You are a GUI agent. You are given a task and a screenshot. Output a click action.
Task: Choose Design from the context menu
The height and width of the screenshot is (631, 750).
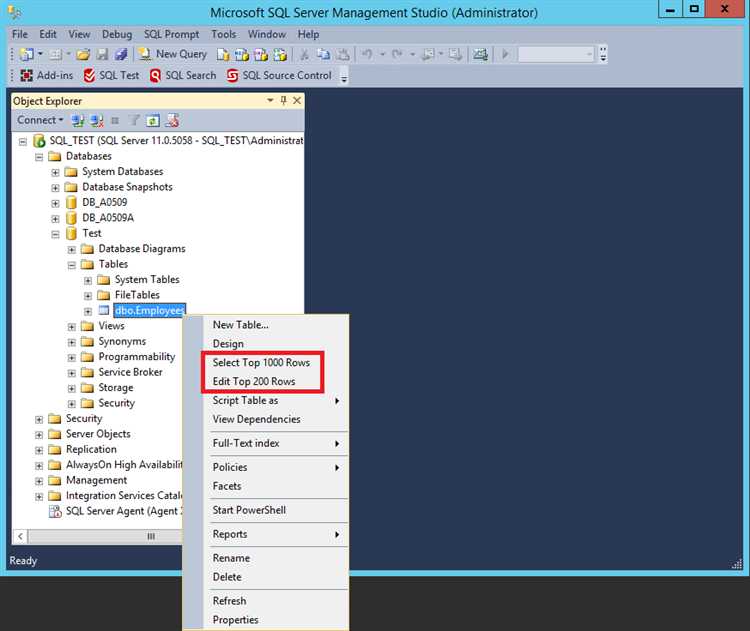click(x=228, y=343)
